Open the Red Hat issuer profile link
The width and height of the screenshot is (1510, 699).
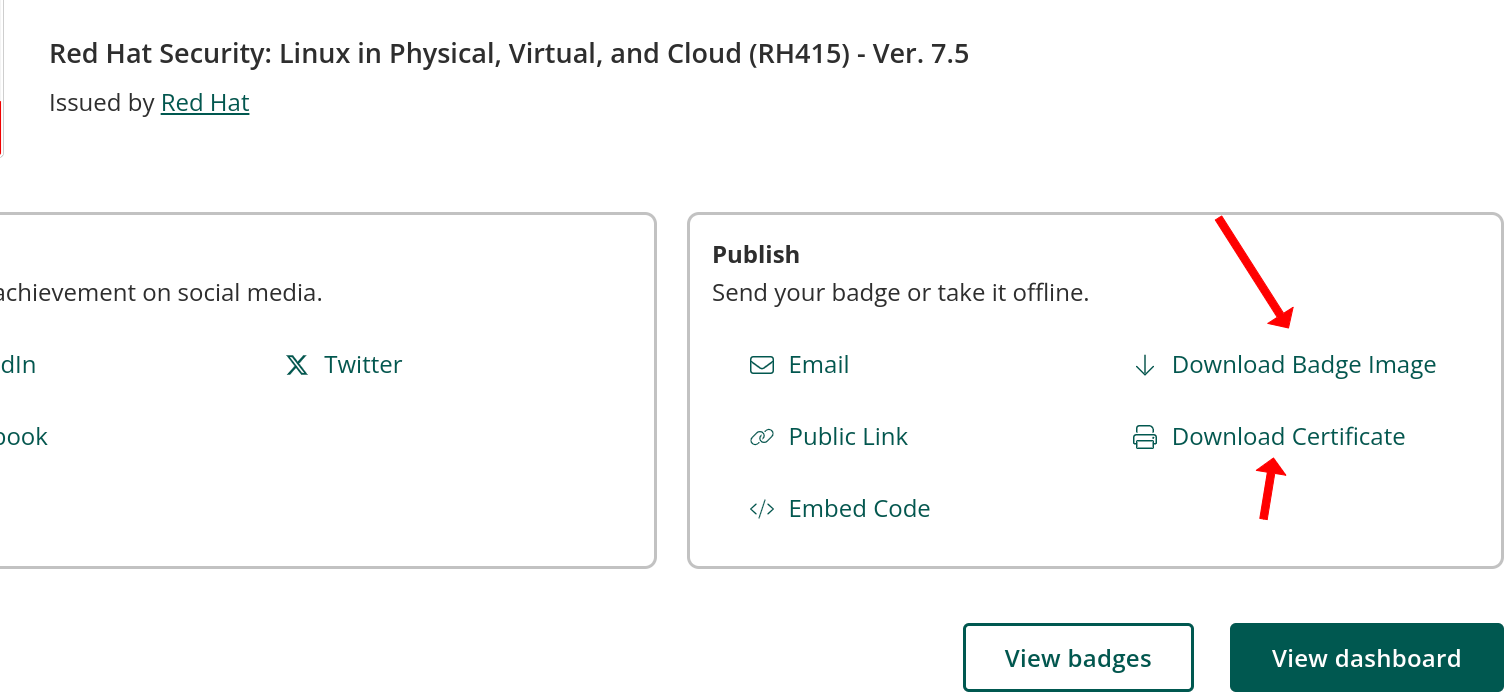(x=204, y=102)
